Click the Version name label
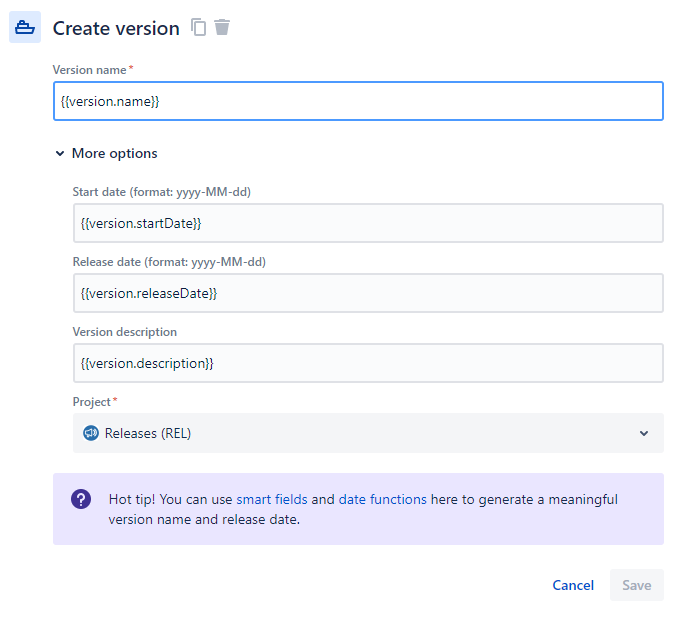This screenshot has width=684, height=617. pyautogui.click(x=90, y=70)
